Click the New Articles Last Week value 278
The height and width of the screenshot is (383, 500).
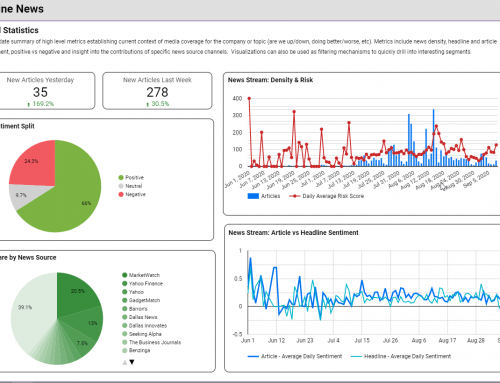[x=157, y=92]
